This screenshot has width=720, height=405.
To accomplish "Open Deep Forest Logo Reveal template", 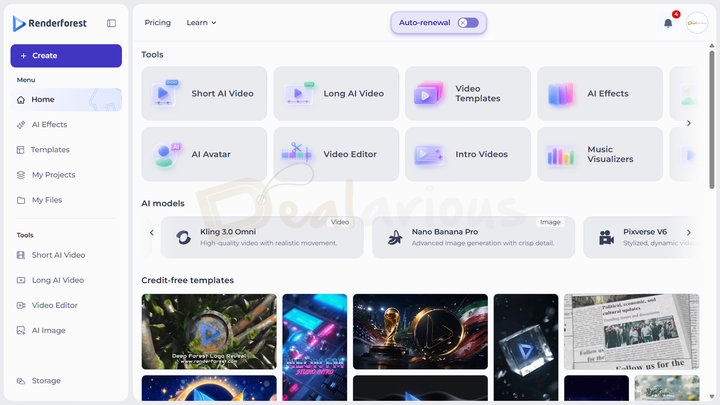I will 209,332.
